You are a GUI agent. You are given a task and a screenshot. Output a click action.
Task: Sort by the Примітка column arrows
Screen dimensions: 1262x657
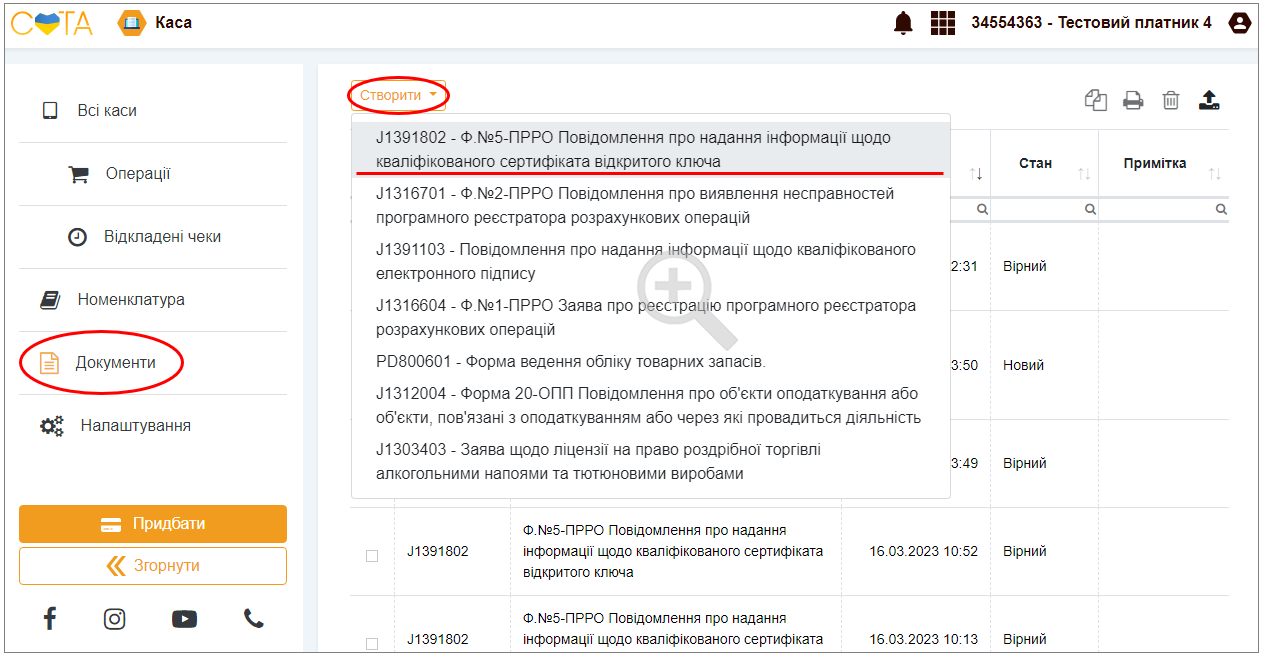(x=1215, y=174)
